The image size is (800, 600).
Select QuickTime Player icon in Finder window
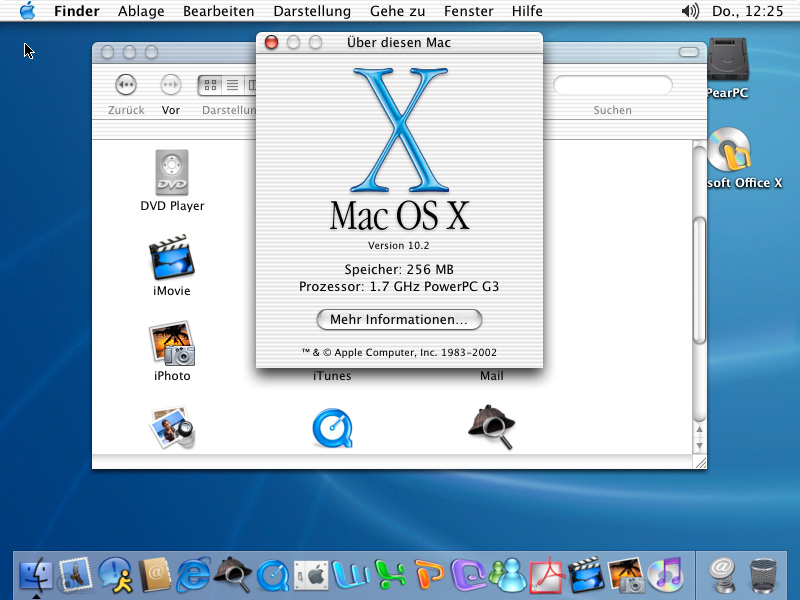(x=332, y=428)
